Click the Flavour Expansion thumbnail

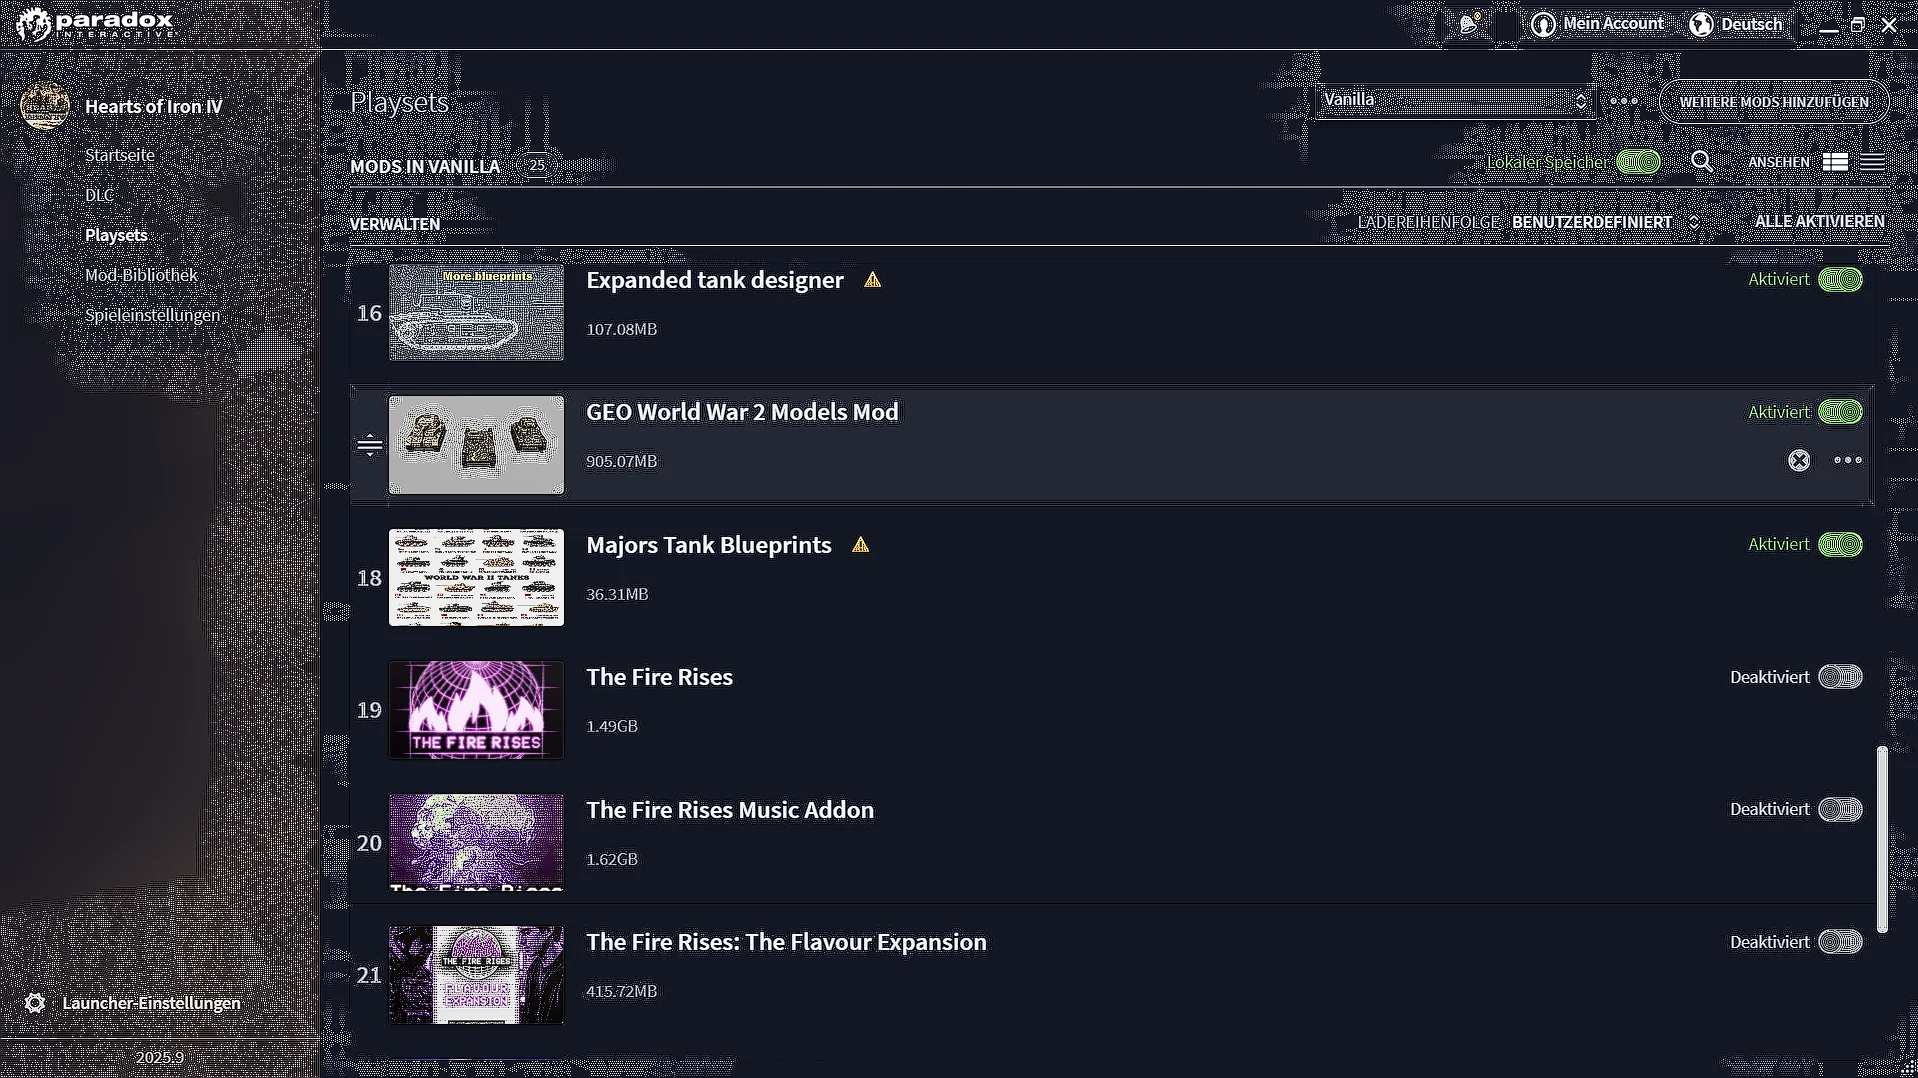click(x=476, y=975)
